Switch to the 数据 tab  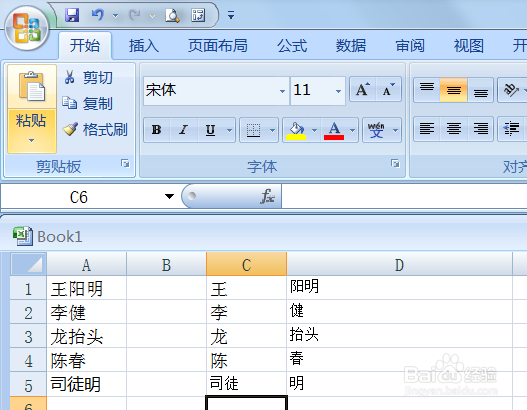tap(351, 46)
